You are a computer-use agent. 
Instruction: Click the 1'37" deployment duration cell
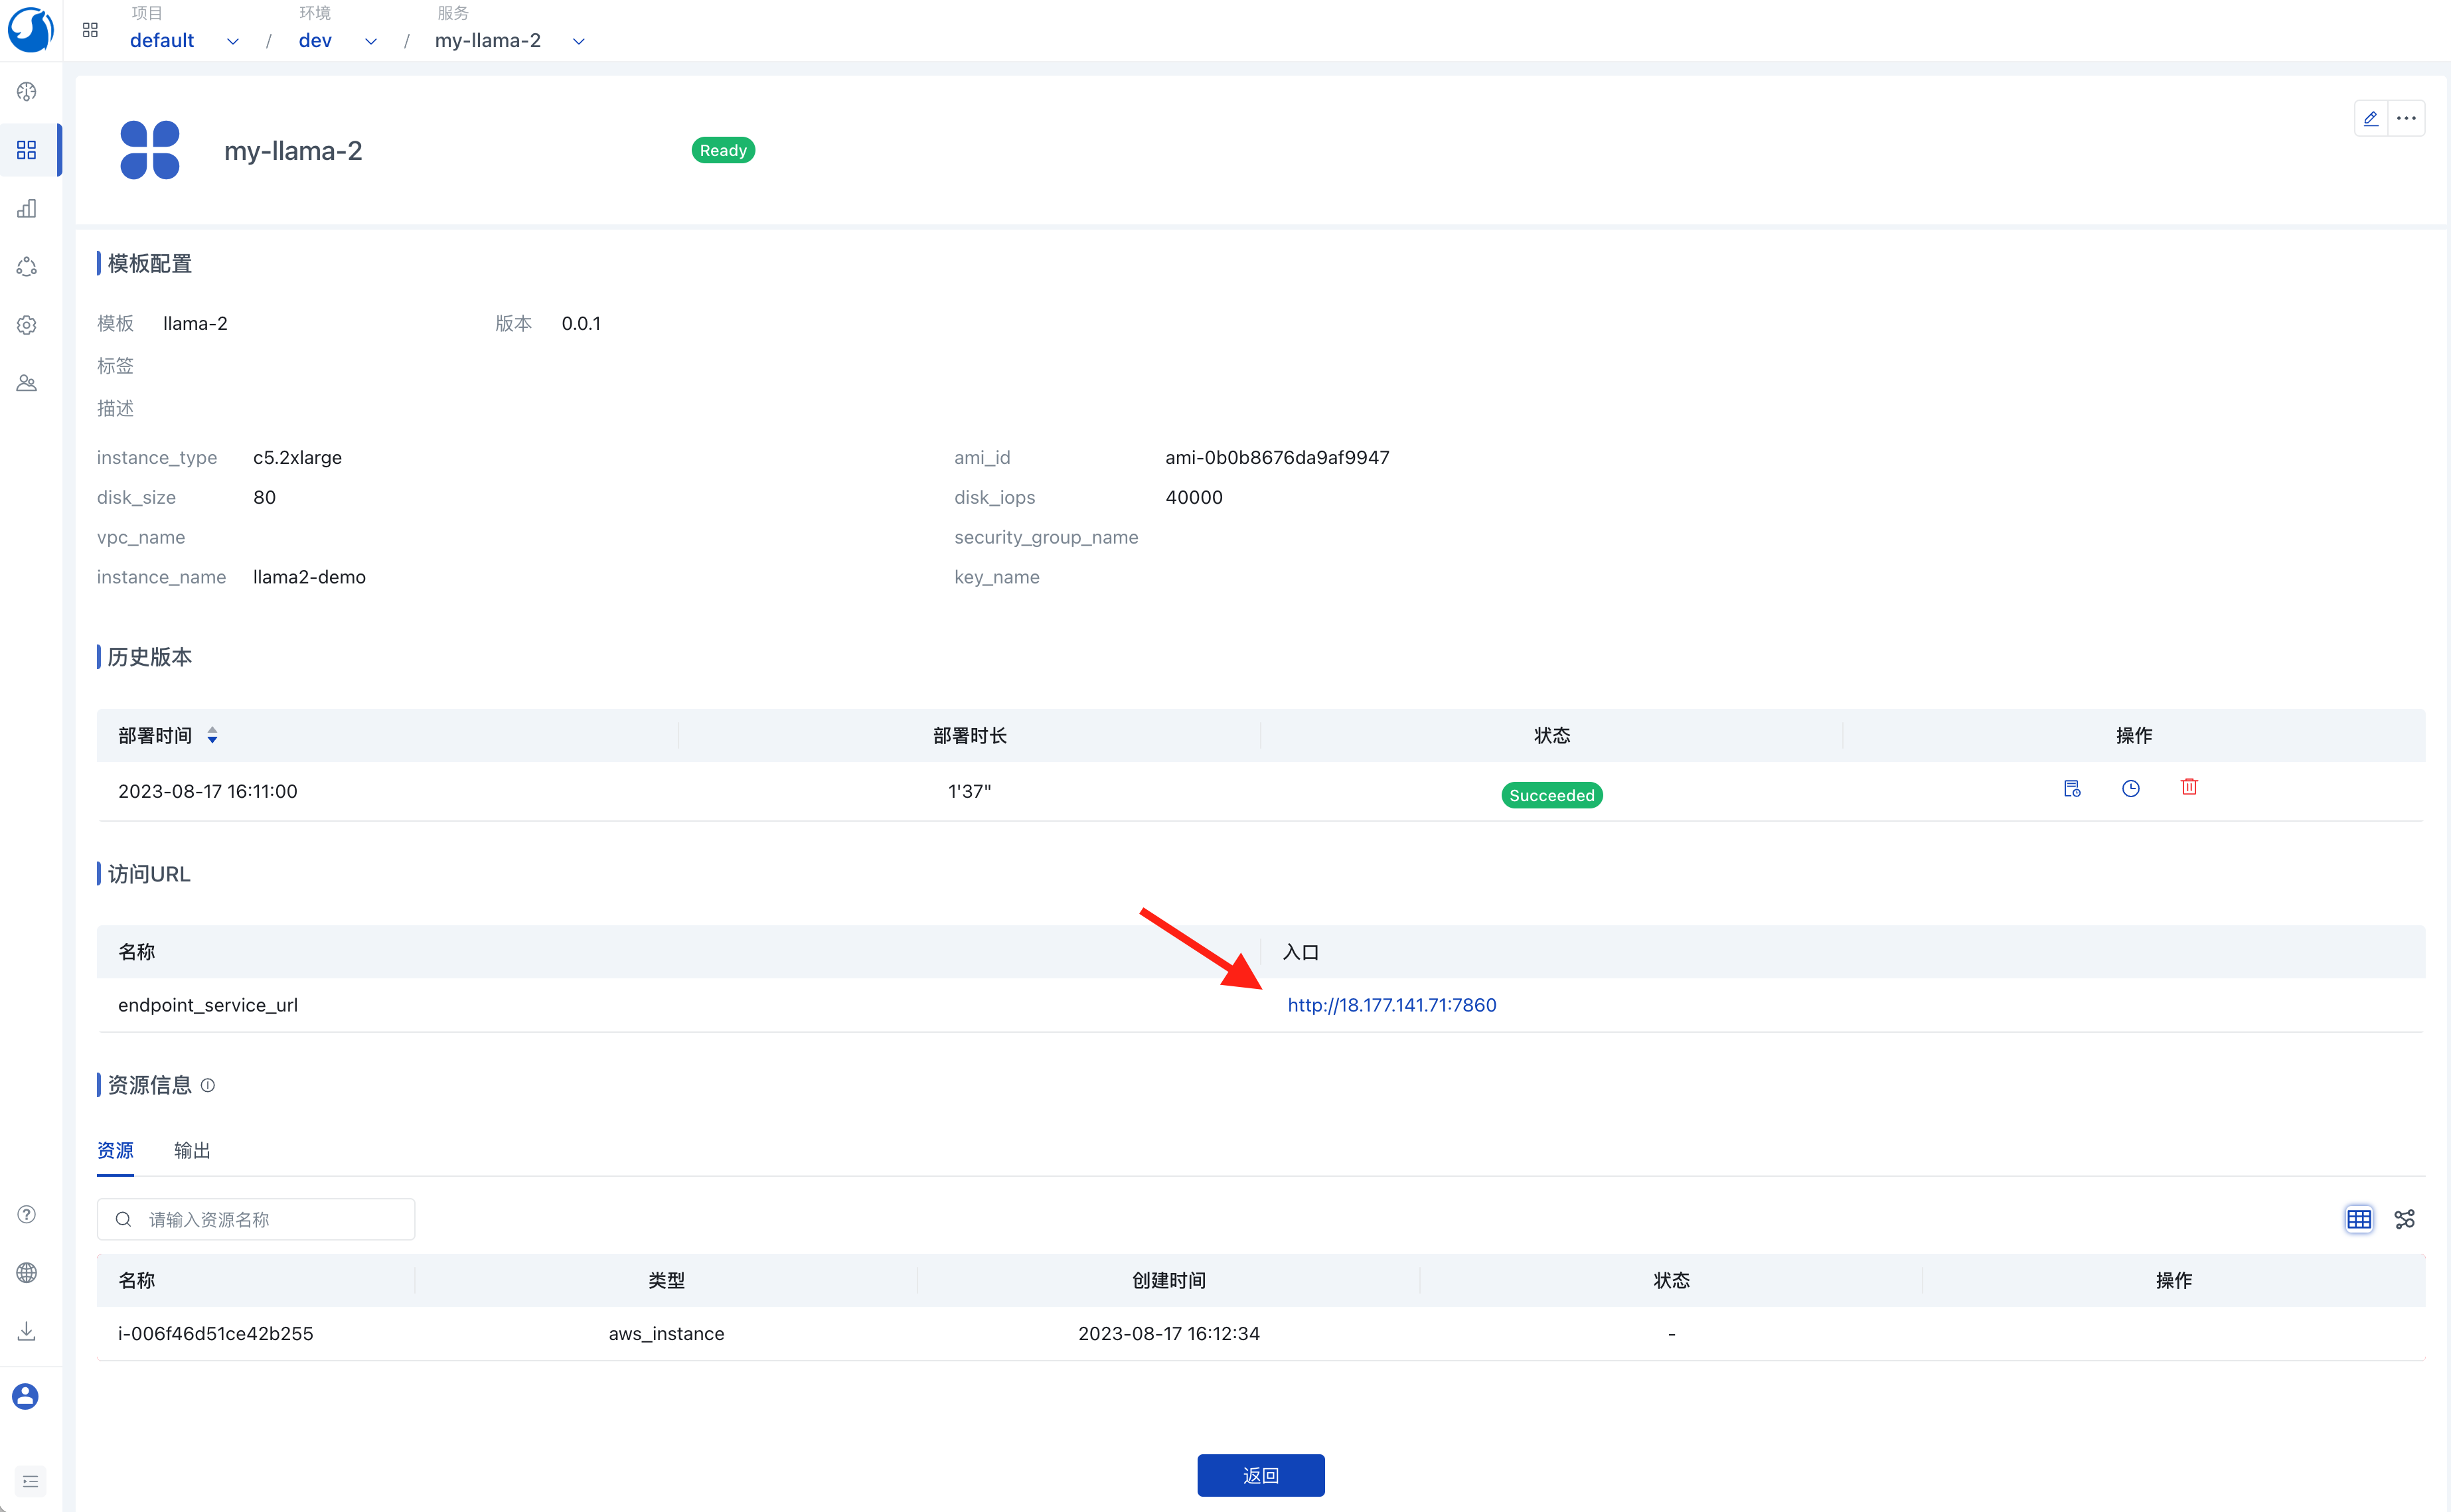pyautogui.click(x=969, y=791)
